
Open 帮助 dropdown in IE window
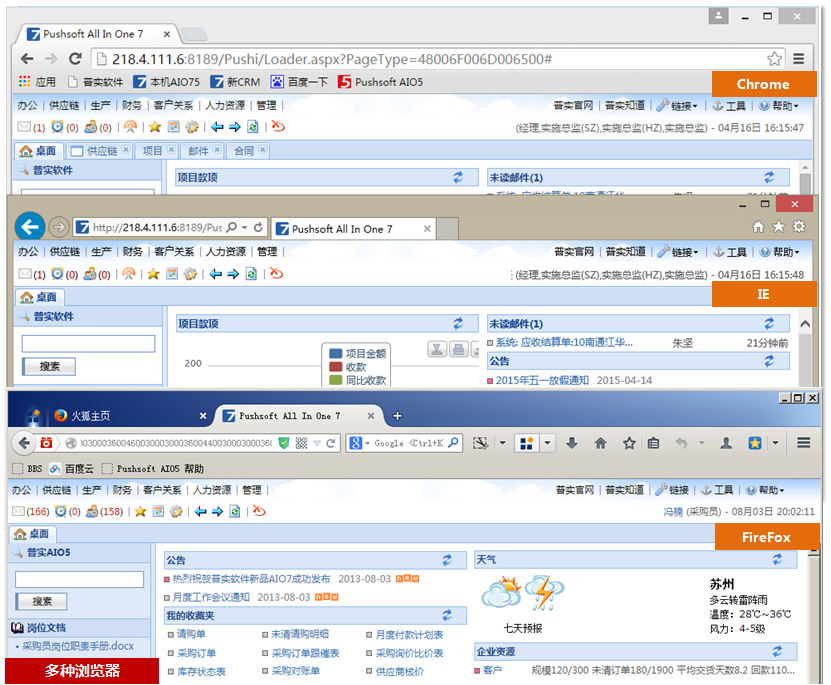point(779,252)
